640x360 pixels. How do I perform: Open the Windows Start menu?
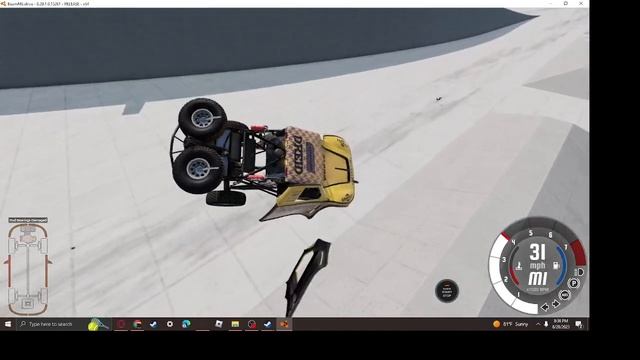(8, 324)
